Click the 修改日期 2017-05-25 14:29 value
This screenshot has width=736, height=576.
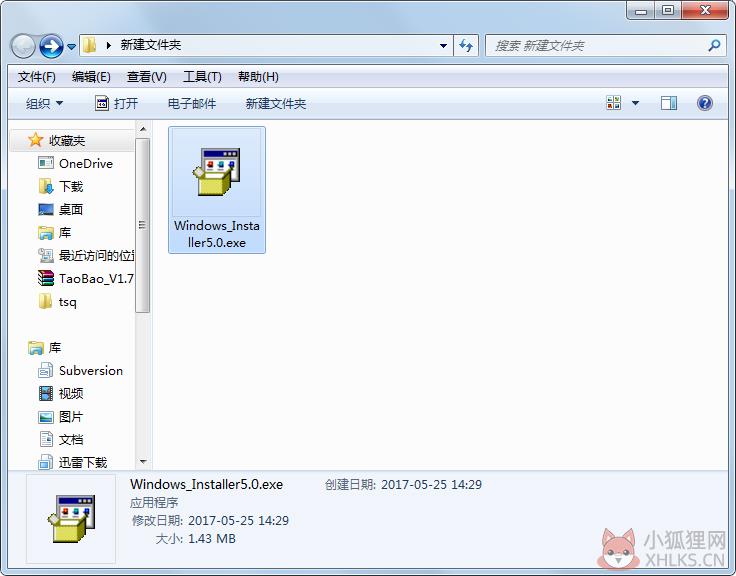click(x=238, y=521)
